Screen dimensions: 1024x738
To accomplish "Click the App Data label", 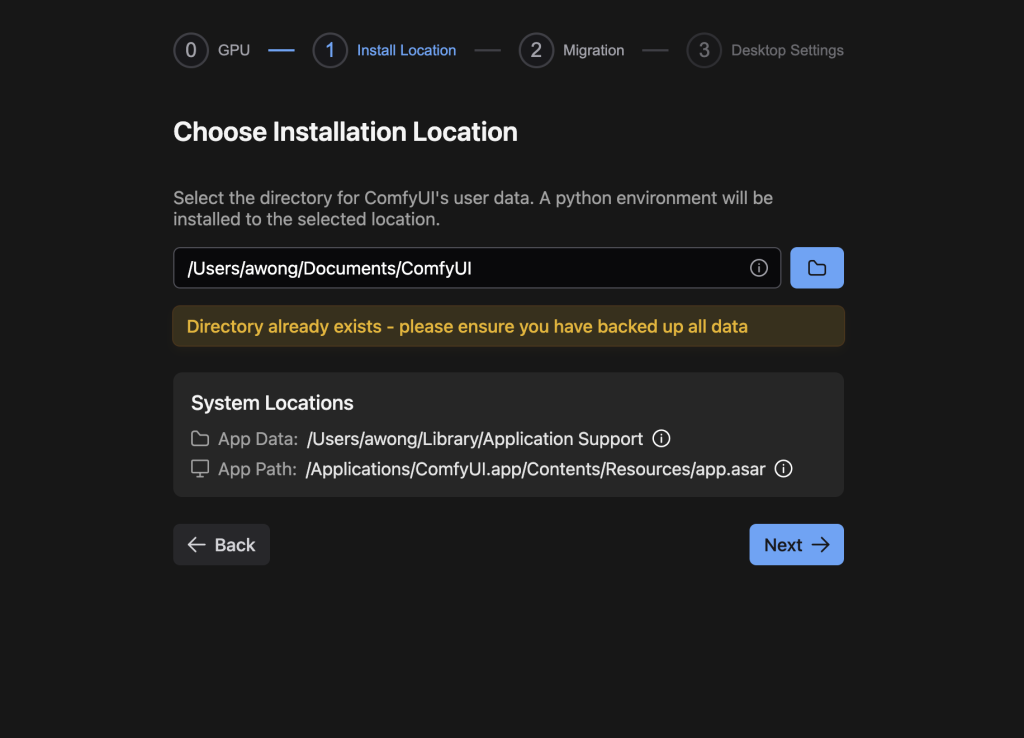I will coord(258,439).
